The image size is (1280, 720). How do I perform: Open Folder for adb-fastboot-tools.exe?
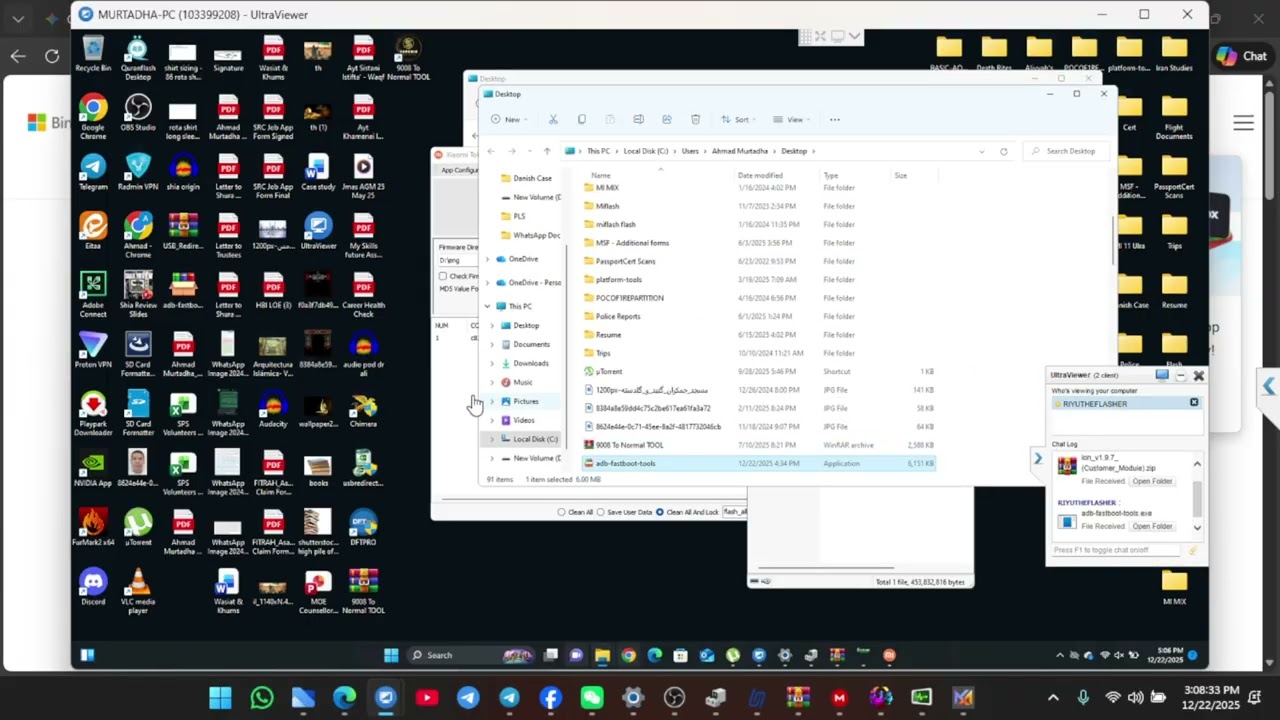tap(1152, 526)
